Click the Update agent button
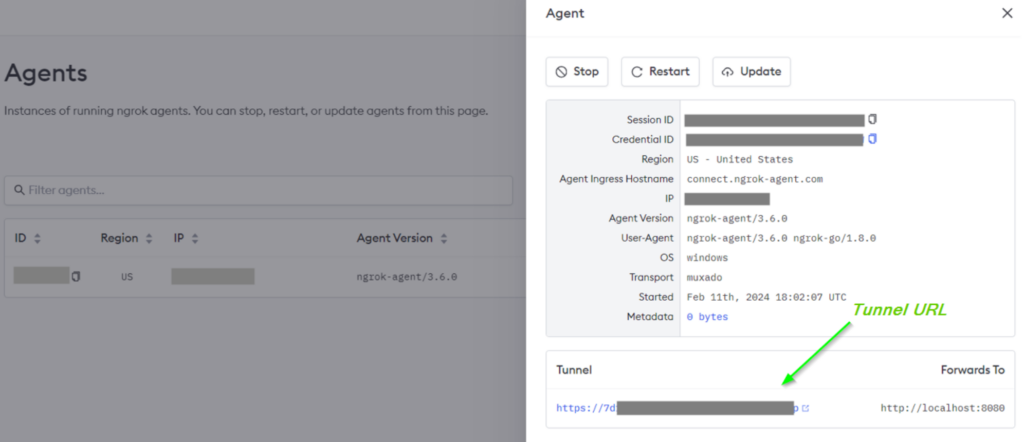The height and width of the screenshot is (442, 1024). point(752,72)
